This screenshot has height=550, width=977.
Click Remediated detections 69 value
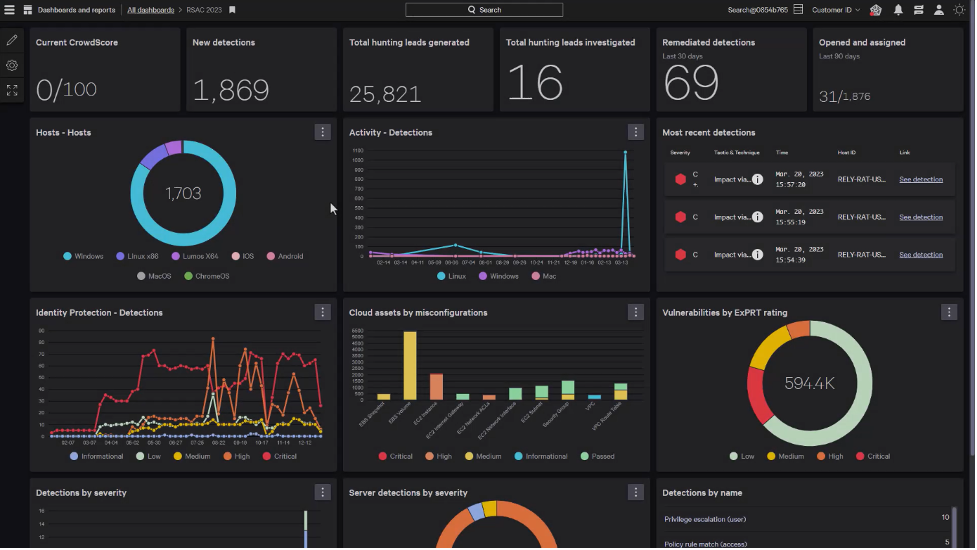(x=691, y=83)
